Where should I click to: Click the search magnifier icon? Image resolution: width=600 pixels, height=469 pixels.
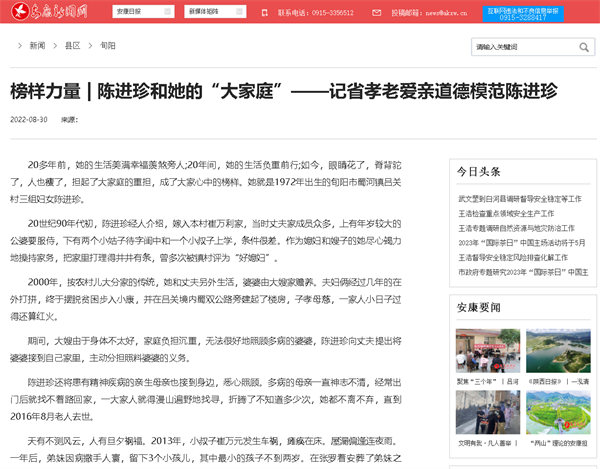(575, 46)
